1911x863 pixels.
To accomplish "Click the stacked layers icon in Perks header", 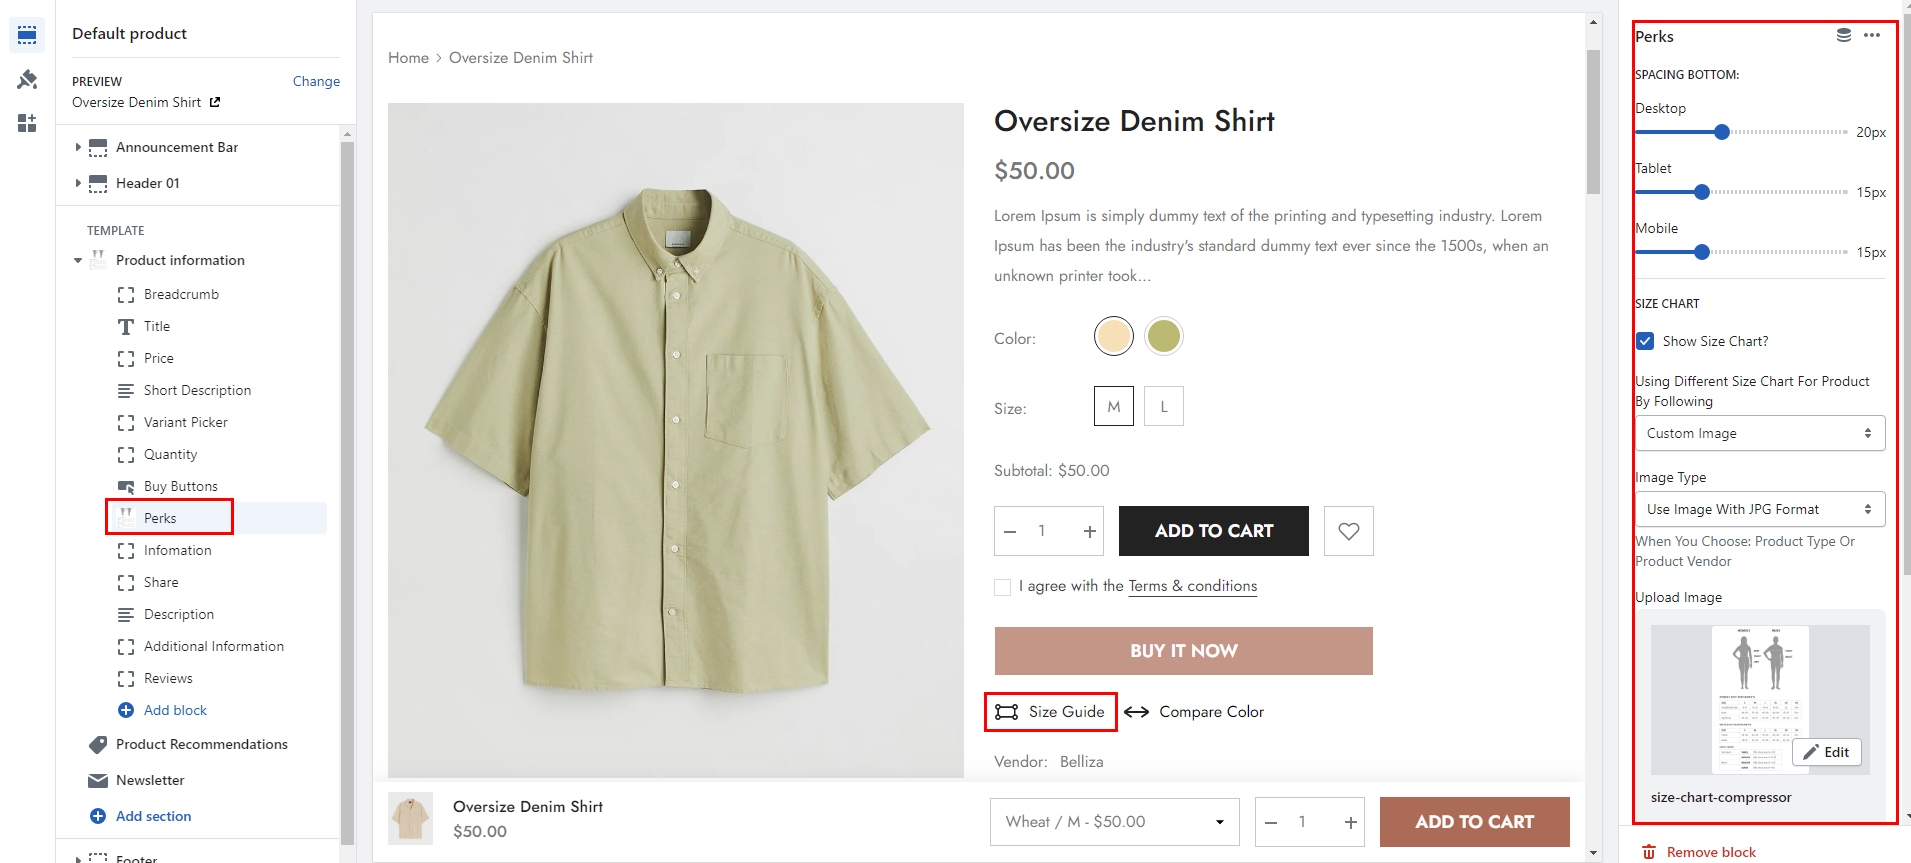I will pyautogui.click(x=1844, y=35).
